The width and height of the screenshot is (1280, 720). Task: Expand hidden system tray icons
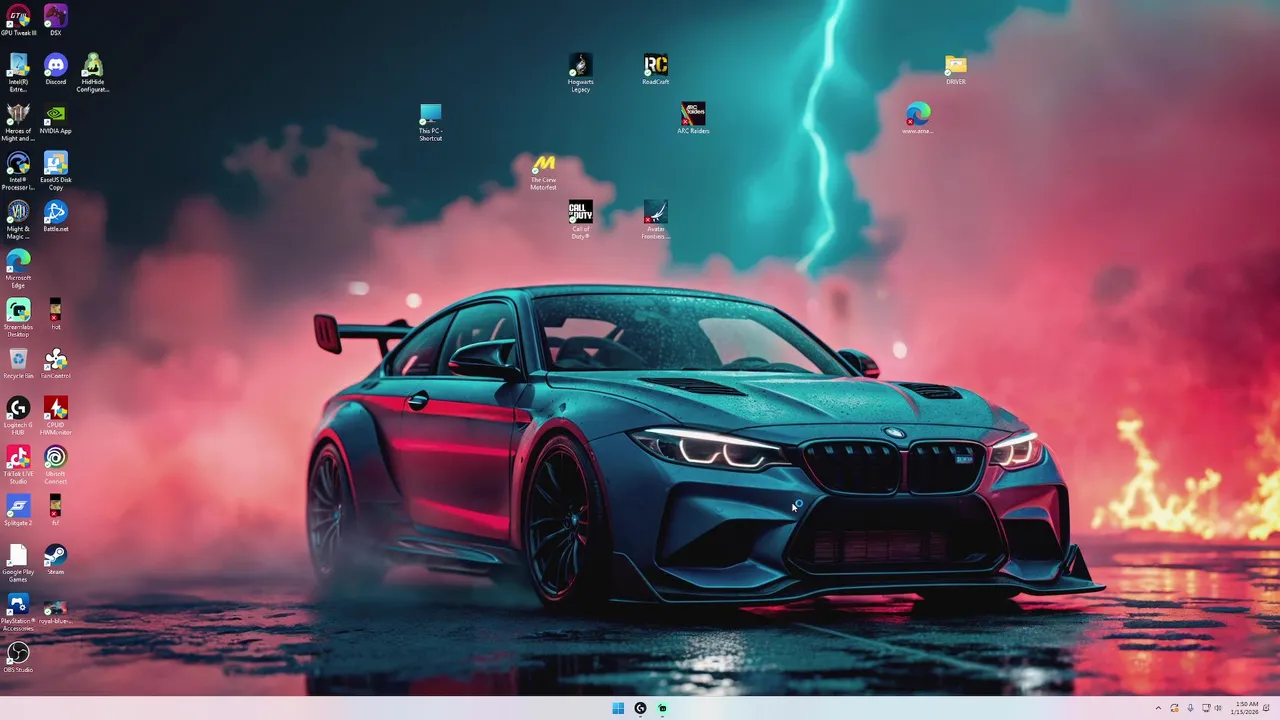(1159, 708)
